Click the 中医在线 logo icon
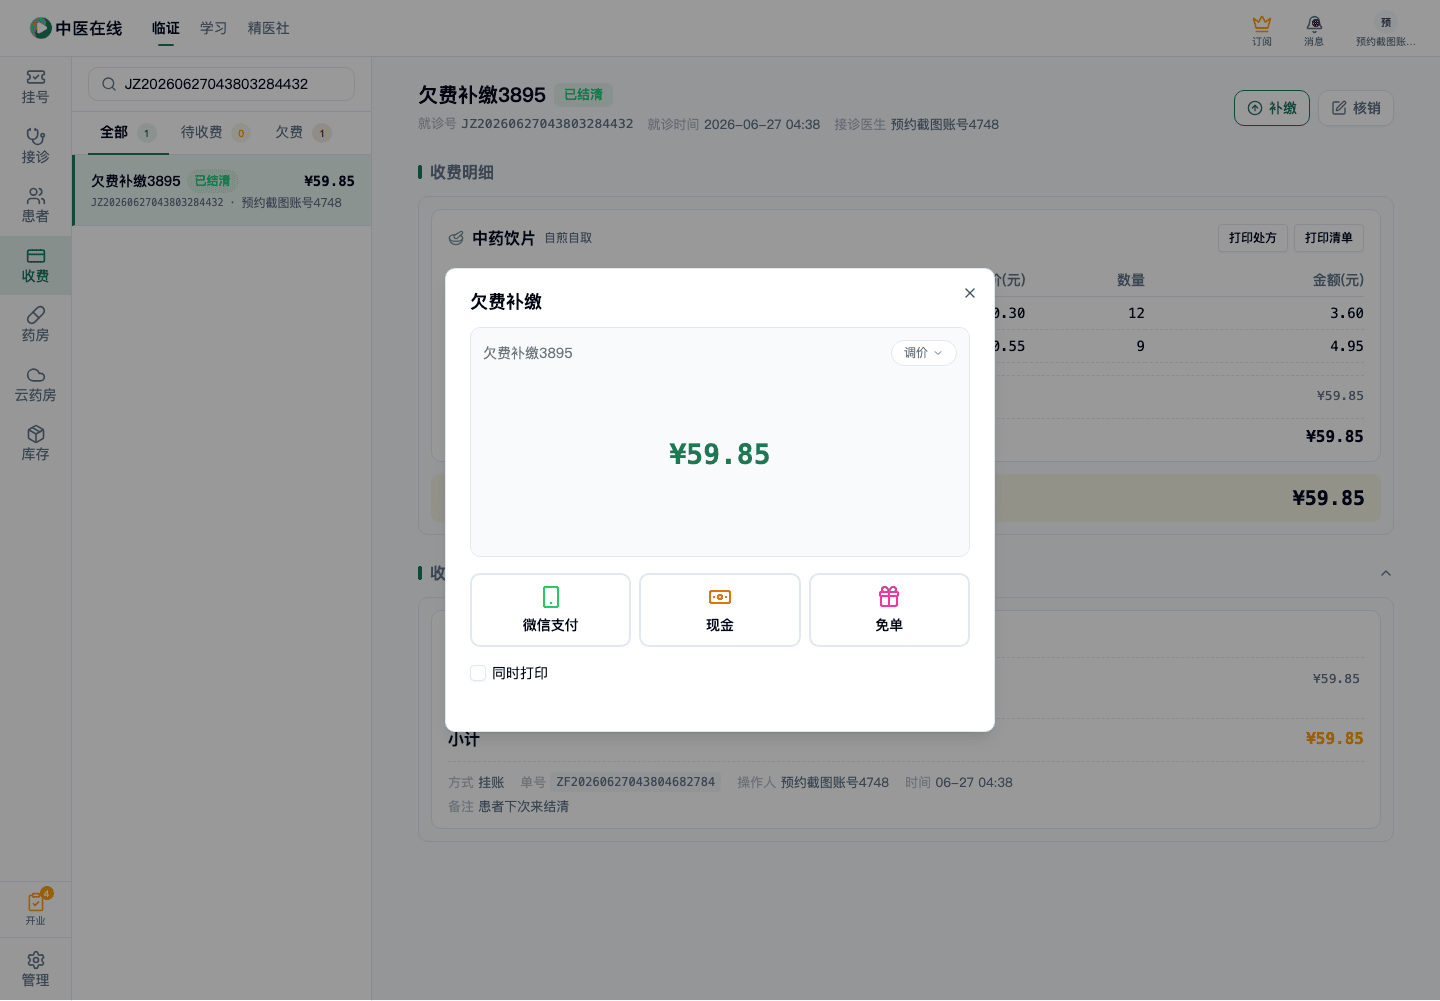Image resolution: width=1440 pixels, height=1001 pixels. tap(41, 28)
